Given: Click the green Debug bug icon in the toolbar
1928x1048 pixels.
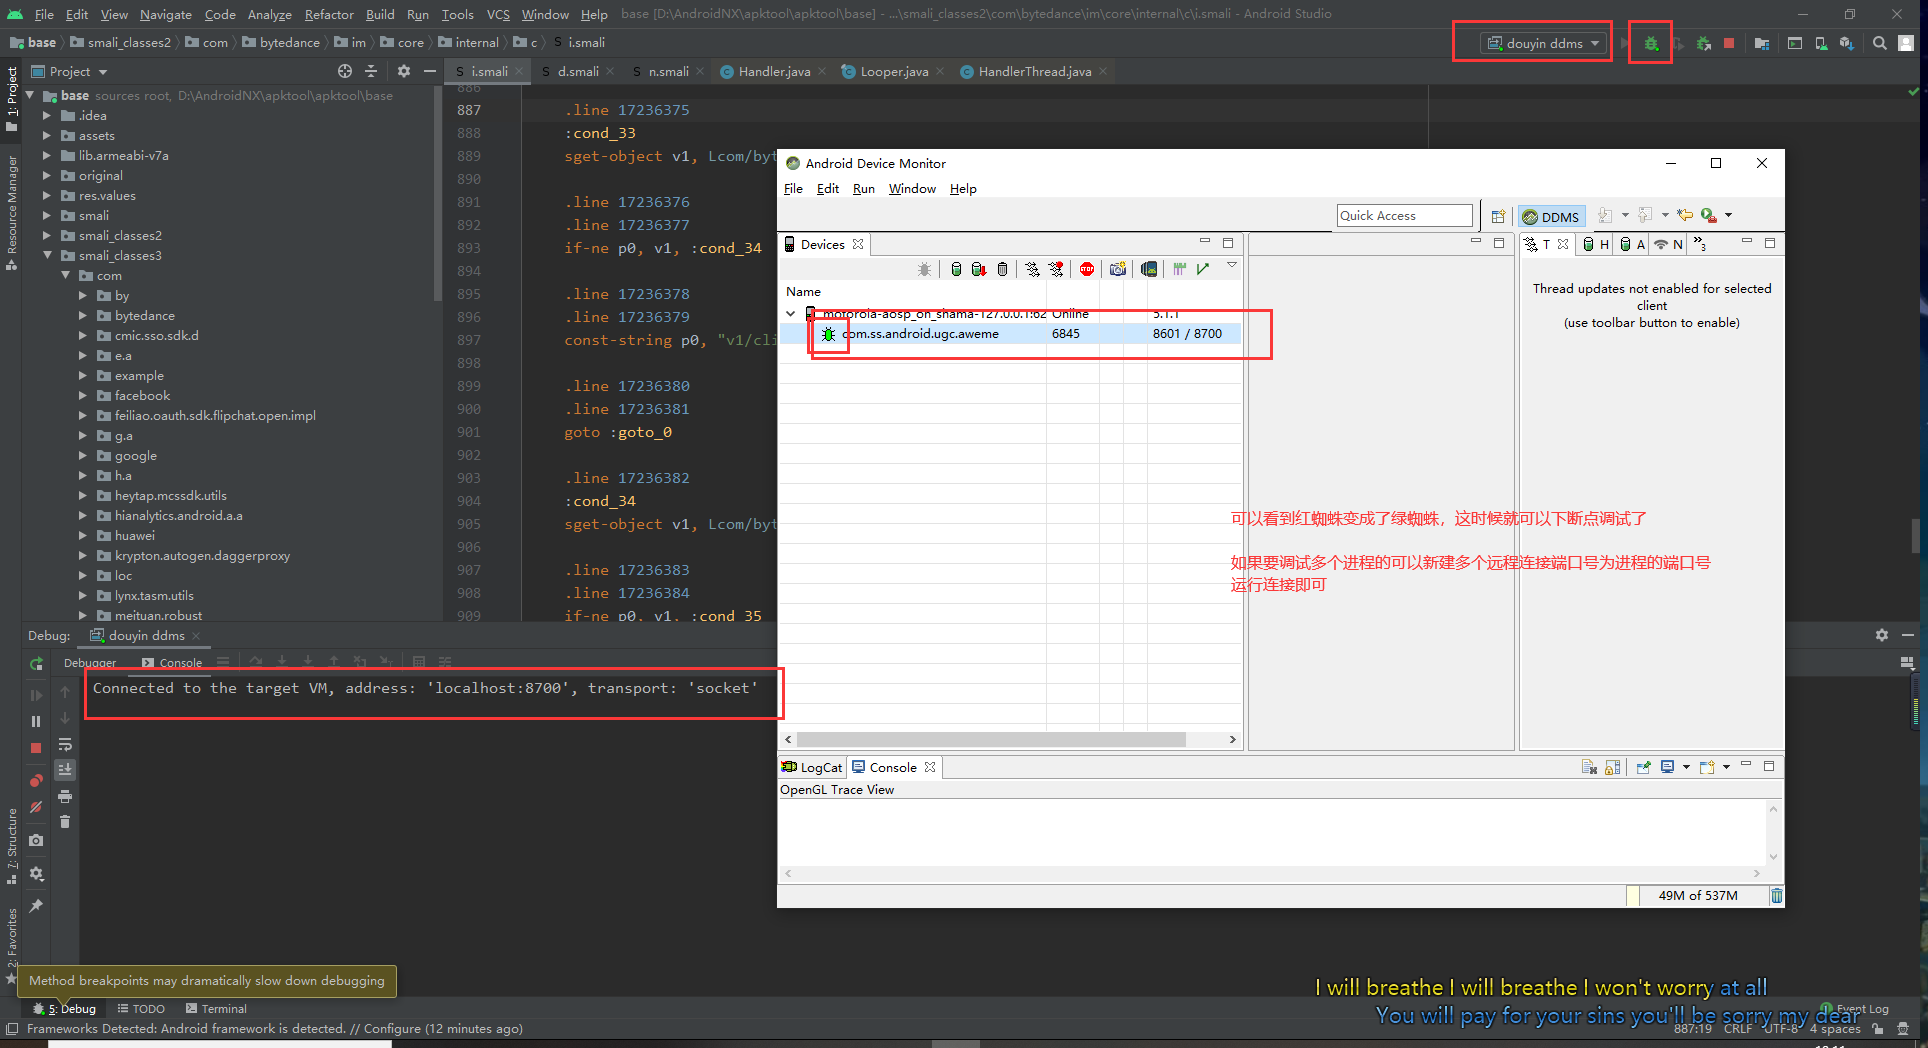Looking at the screenshot, I should (x=1651, y=44).
